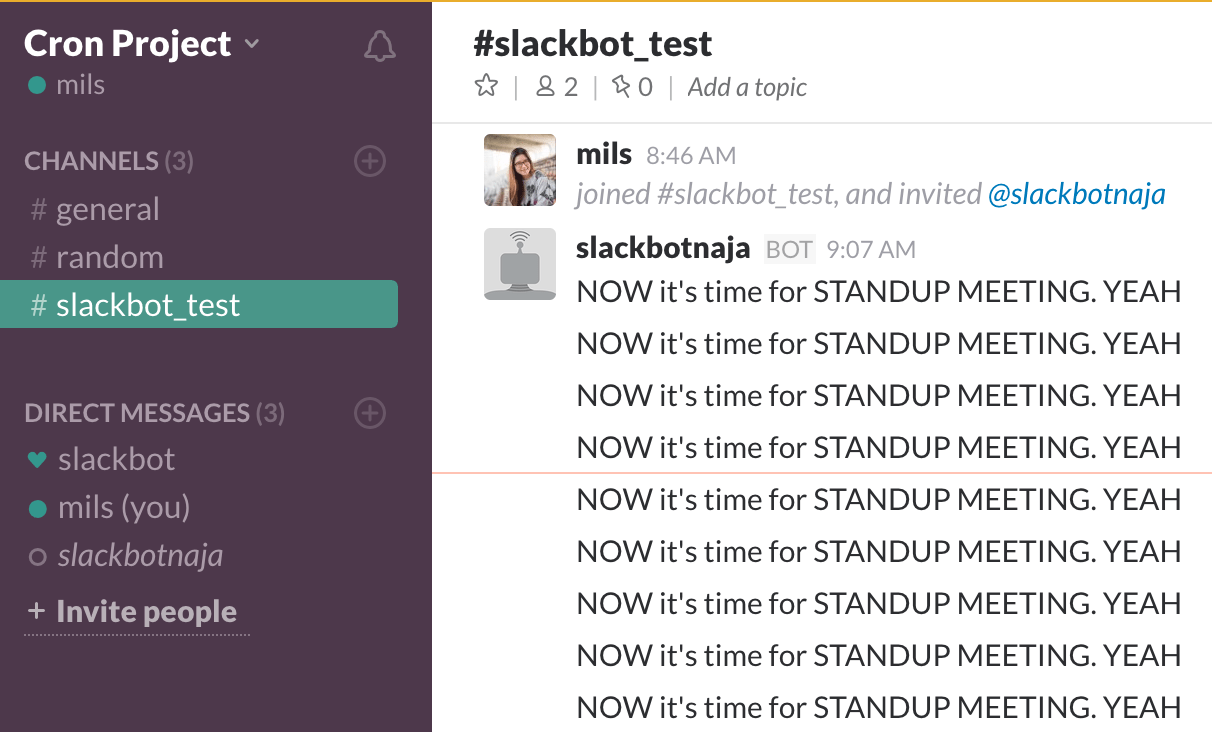Screen dimensions: 1212x732
Task: Expand the Cron Project team menu
Action: point(141,44)
